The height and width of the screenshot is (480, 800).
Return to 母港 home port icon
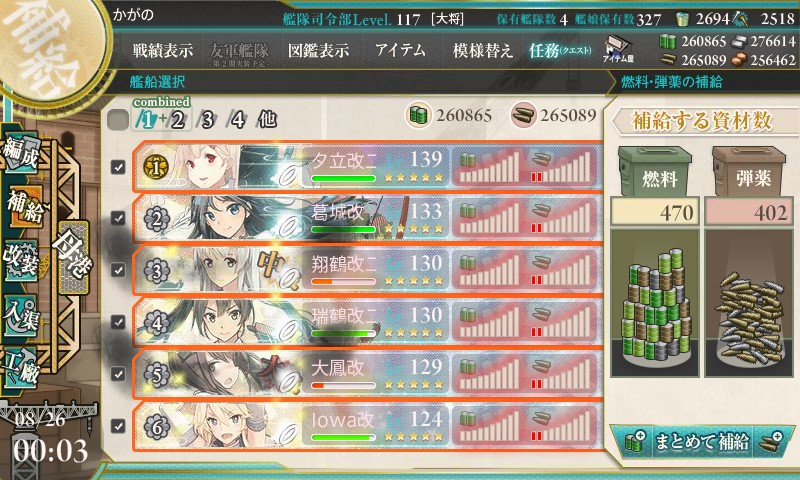(x=73, y=256)
